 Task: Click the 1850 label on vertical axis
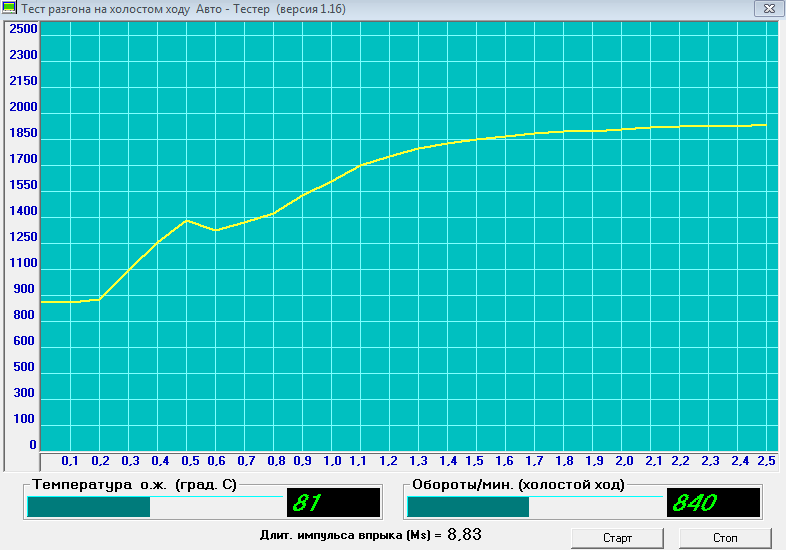coord(23,133)
